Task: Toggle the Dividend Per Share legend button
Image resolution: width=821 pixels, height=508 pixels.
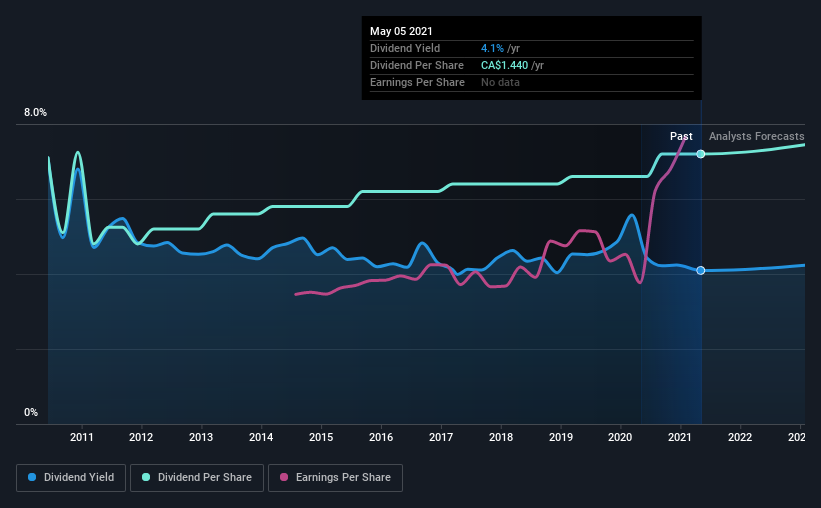Action: pos(197,478)
